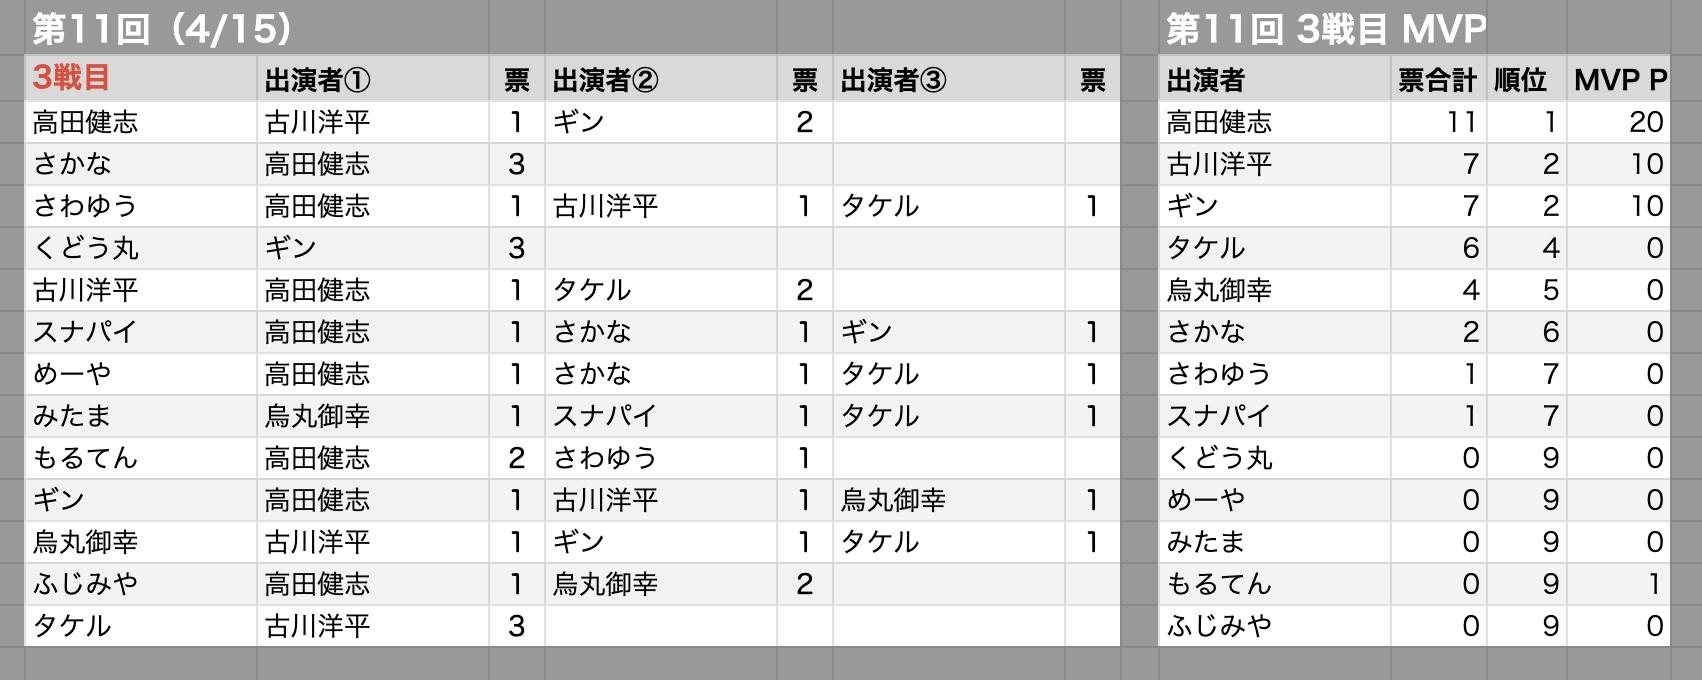
Task: Click the スナパイ voter row name
Action: click(141, 332)
